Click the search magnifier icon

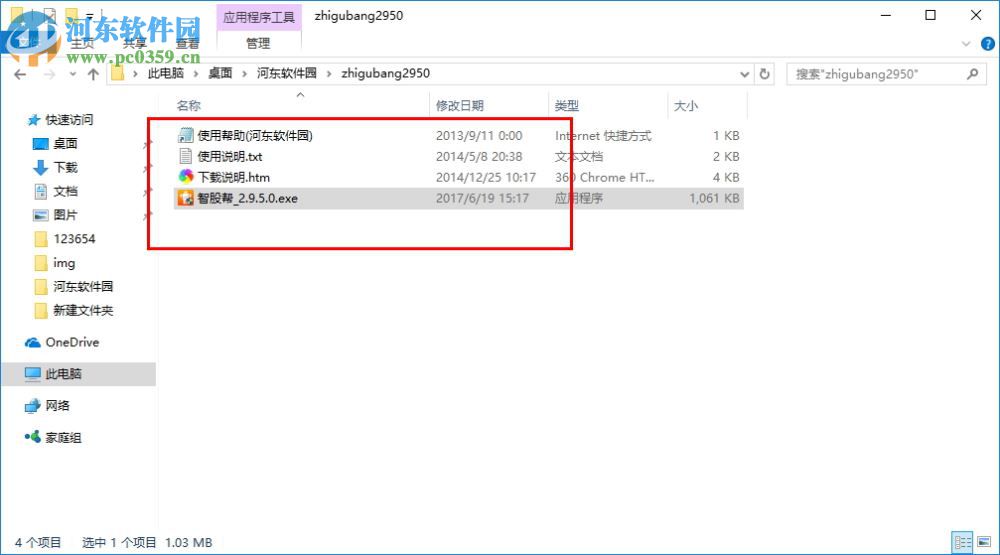click(973, 74)
